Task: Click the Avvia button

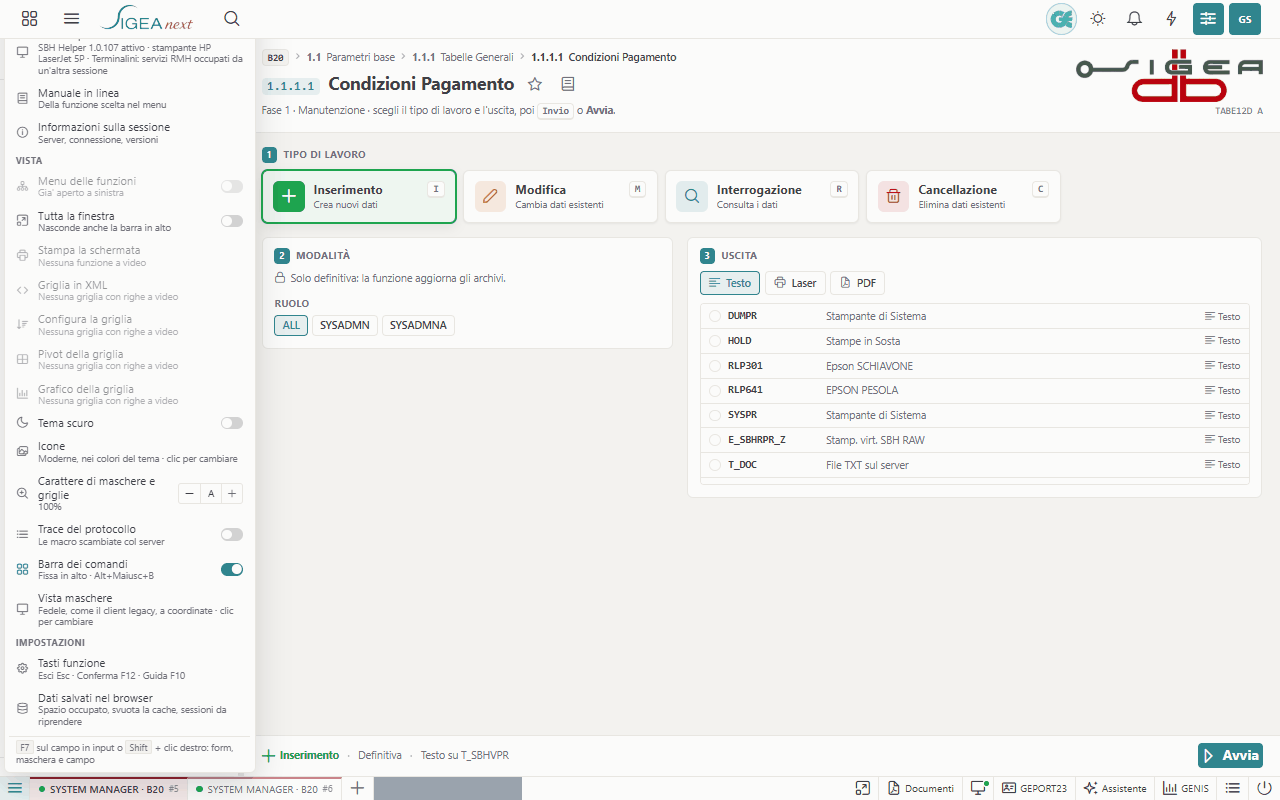Action: pos(1230,755)
